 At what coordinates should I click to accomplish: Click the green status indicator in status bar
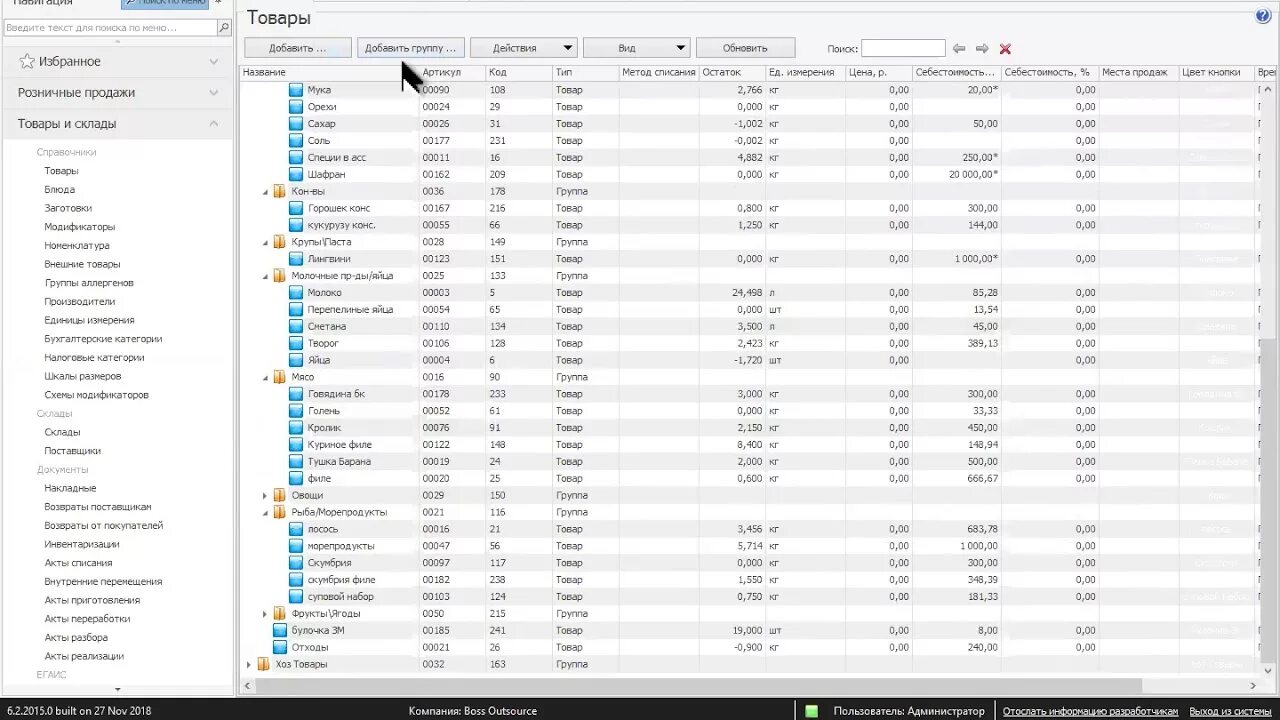click(812, 711)
